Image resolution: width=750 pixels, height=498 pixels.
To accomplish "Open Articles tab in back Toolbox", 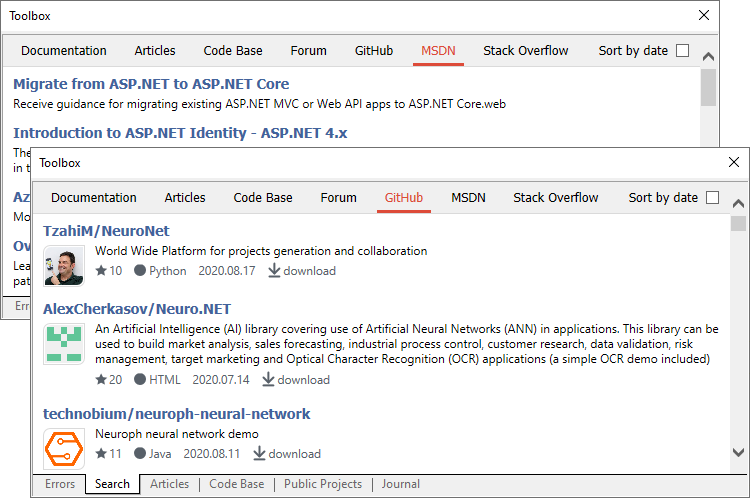I will 155,51.
